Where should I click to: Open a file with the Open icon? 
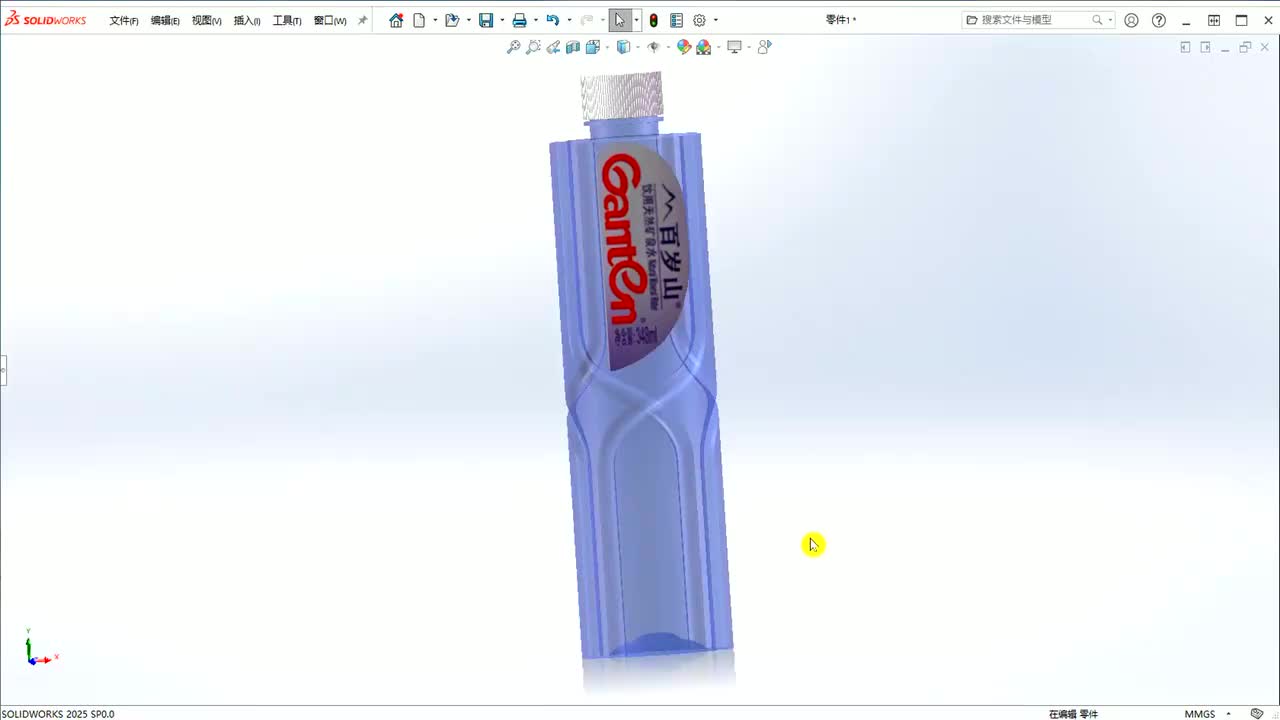tap(452, 20)
